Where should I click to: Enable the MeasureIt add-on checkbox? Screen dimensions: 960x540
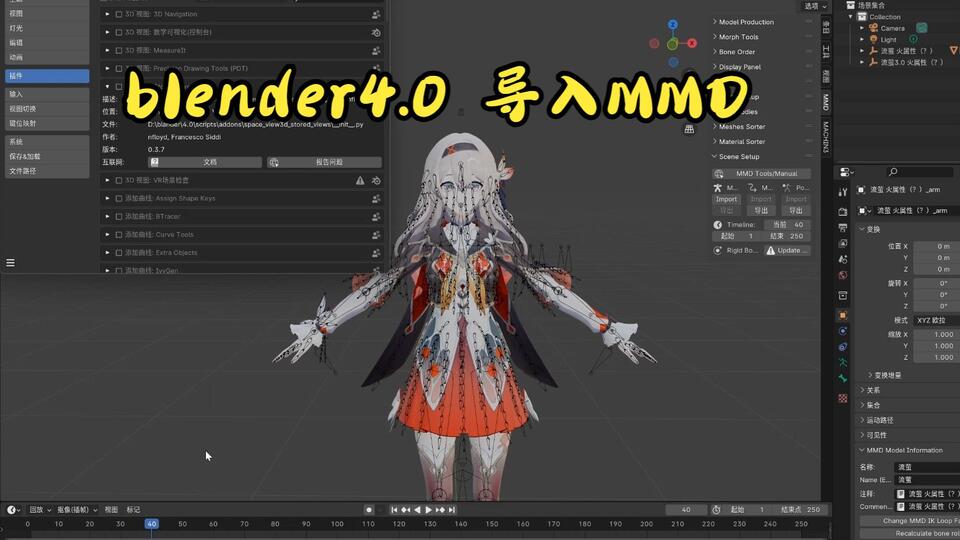[x=119, y=50]
